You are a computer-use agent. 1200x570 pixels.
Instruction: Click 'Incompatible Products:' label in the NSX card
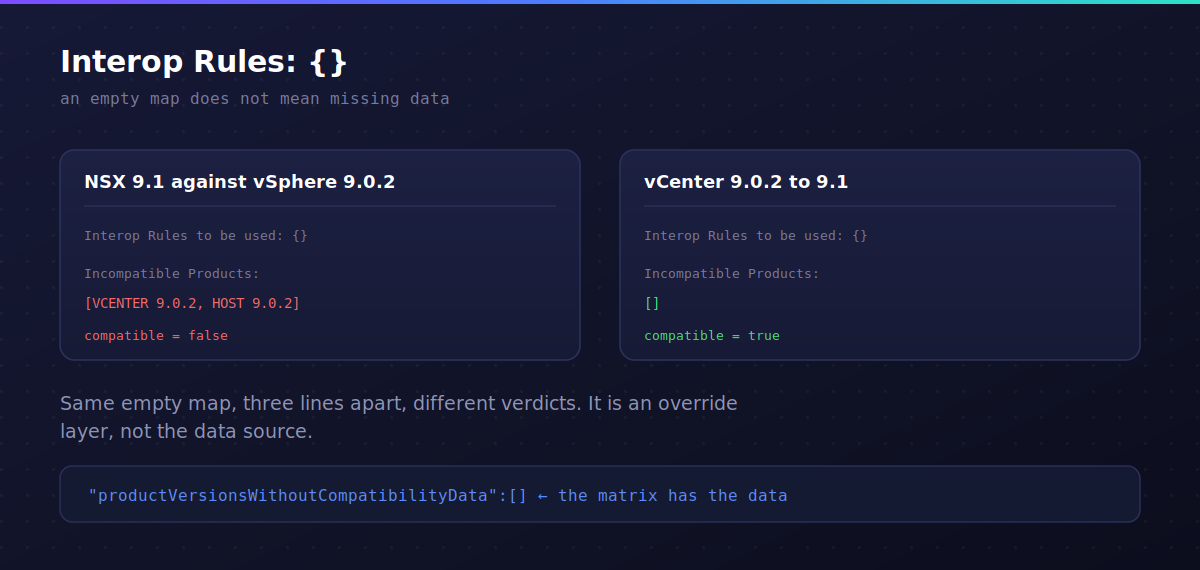pos(172,274)
